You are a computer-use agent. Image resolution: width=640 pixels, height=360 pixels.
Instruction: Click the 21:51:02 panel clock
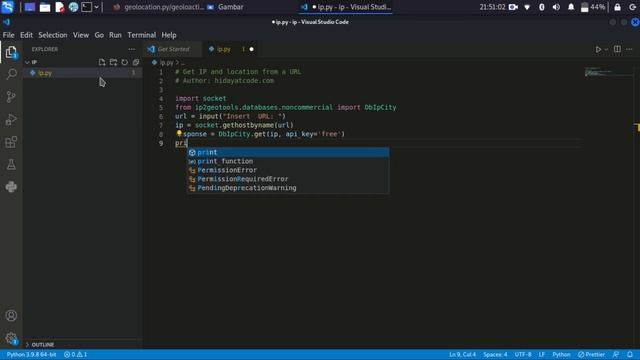pyautogui.click(x=492, y=7)
